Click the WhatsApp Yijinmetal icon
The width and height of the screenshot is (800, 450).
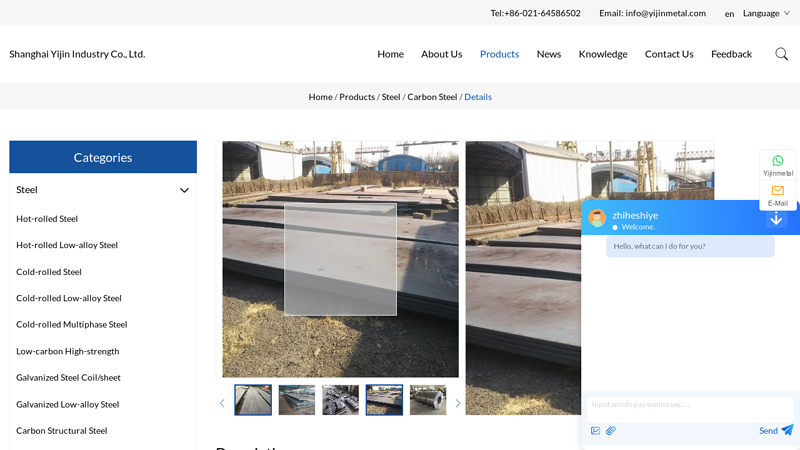[778, 161]
